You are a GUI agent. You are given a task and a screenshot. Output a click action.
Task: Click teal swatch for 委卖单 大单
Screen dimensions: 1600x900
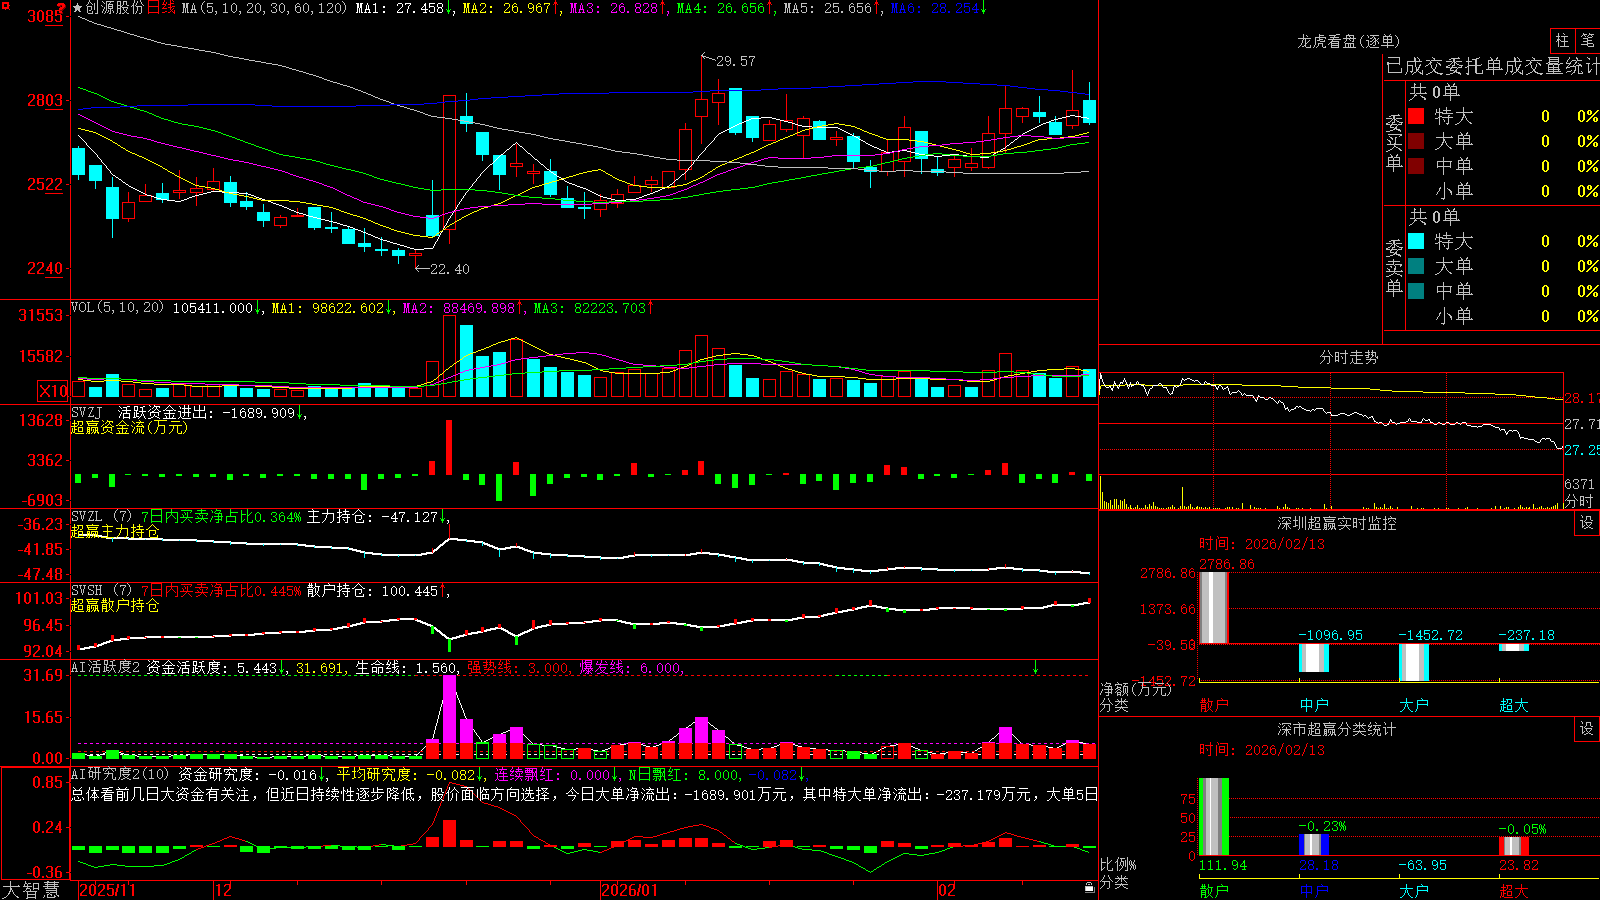[1416, 266]
